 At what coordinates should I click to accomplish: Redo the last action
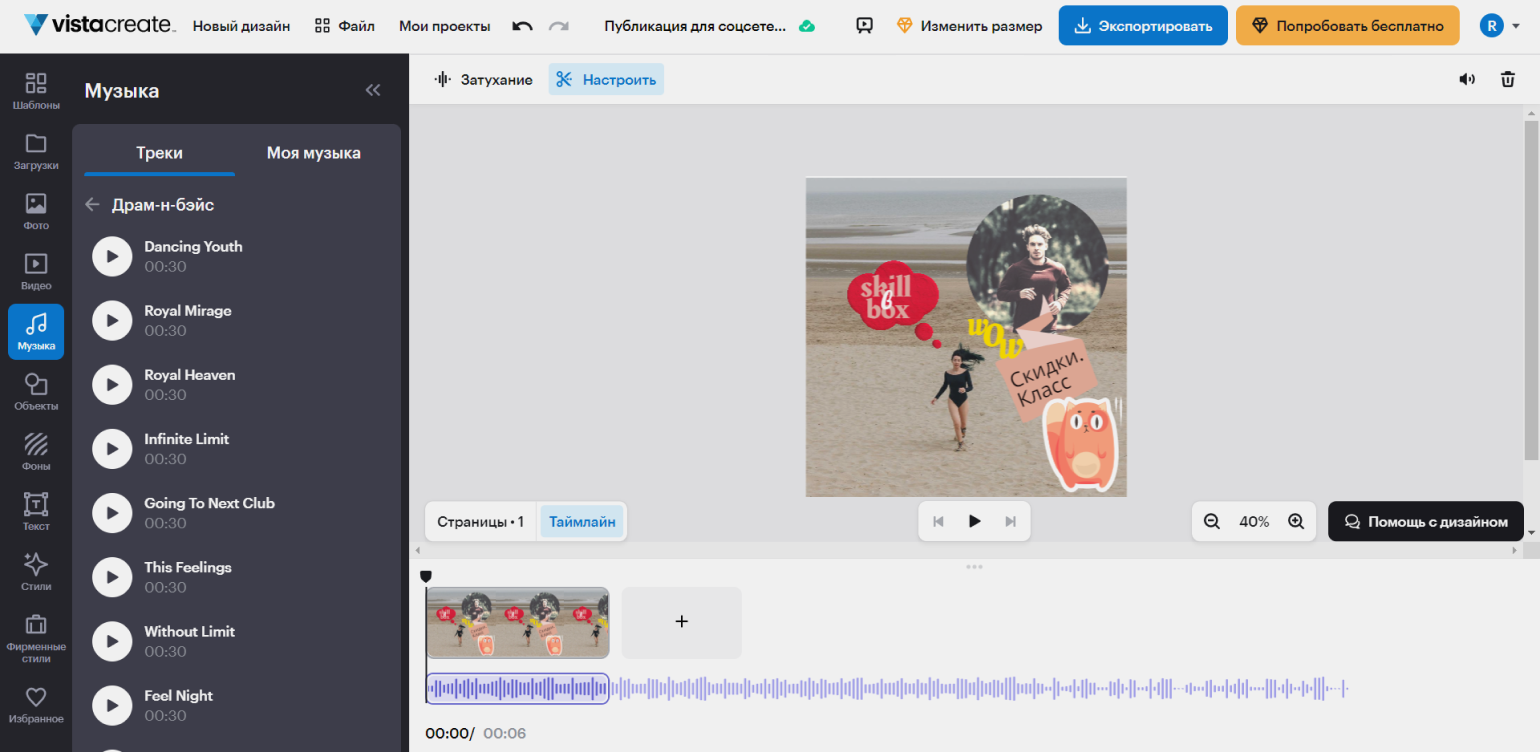(x=559, y=26)
